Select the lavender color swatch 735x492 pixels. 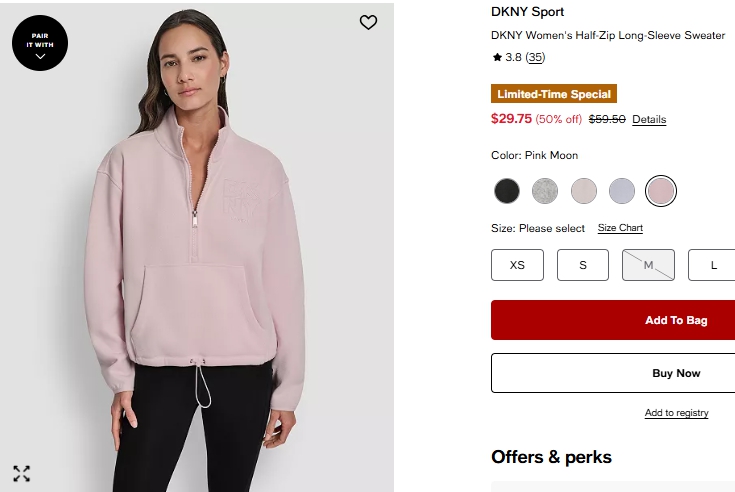coord(622,190)
